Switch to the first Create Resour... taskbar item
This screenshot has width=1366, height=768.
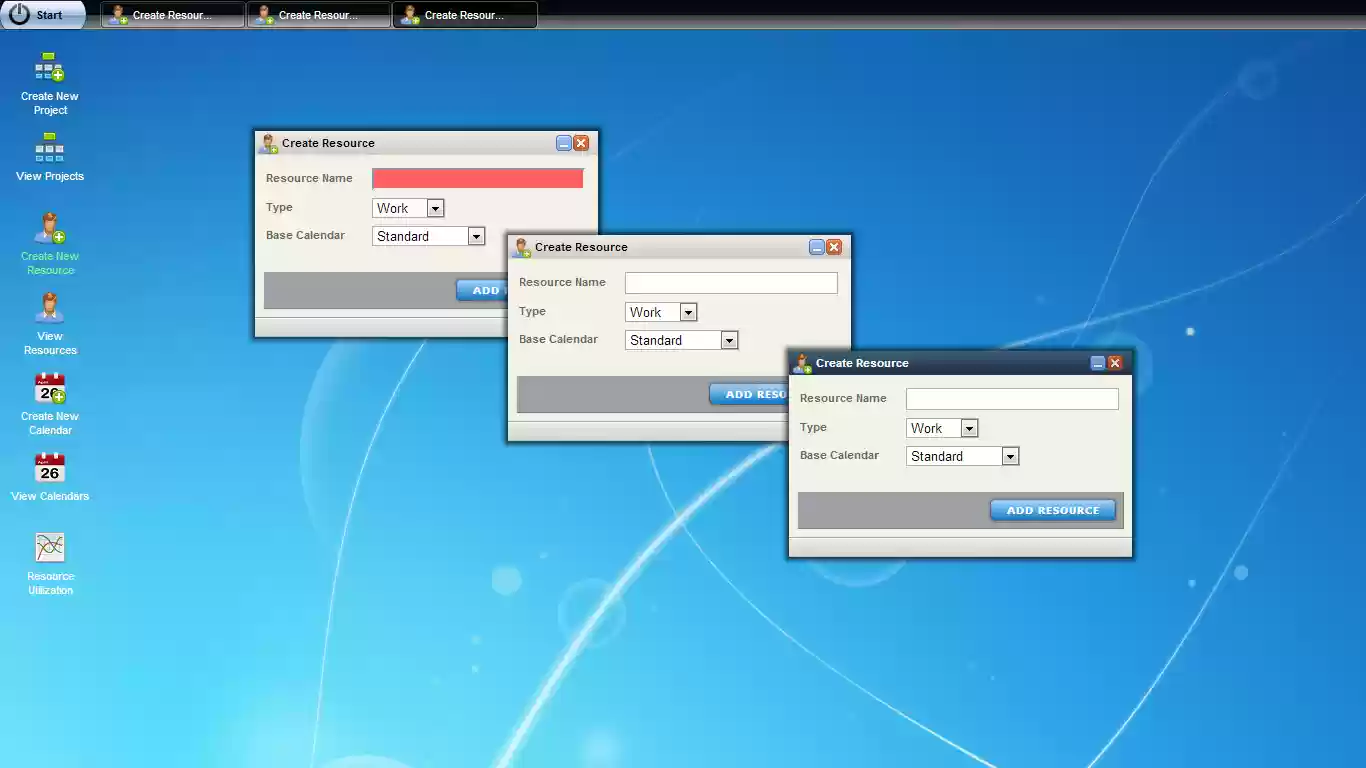(172, 14)
